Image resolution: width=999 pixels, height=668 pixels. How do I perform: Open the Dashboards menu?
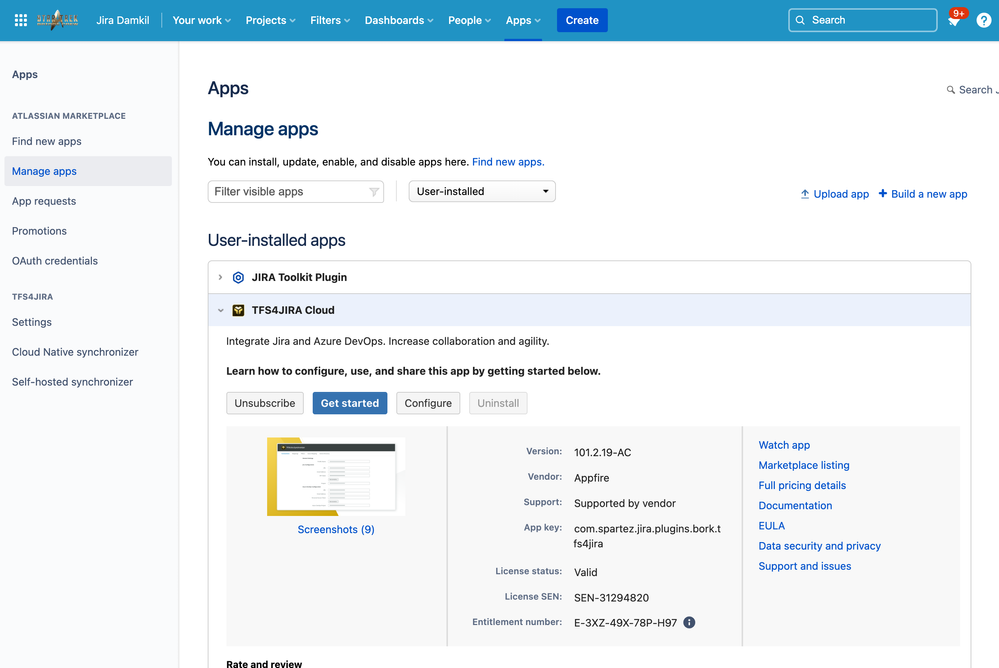point(399,20)
